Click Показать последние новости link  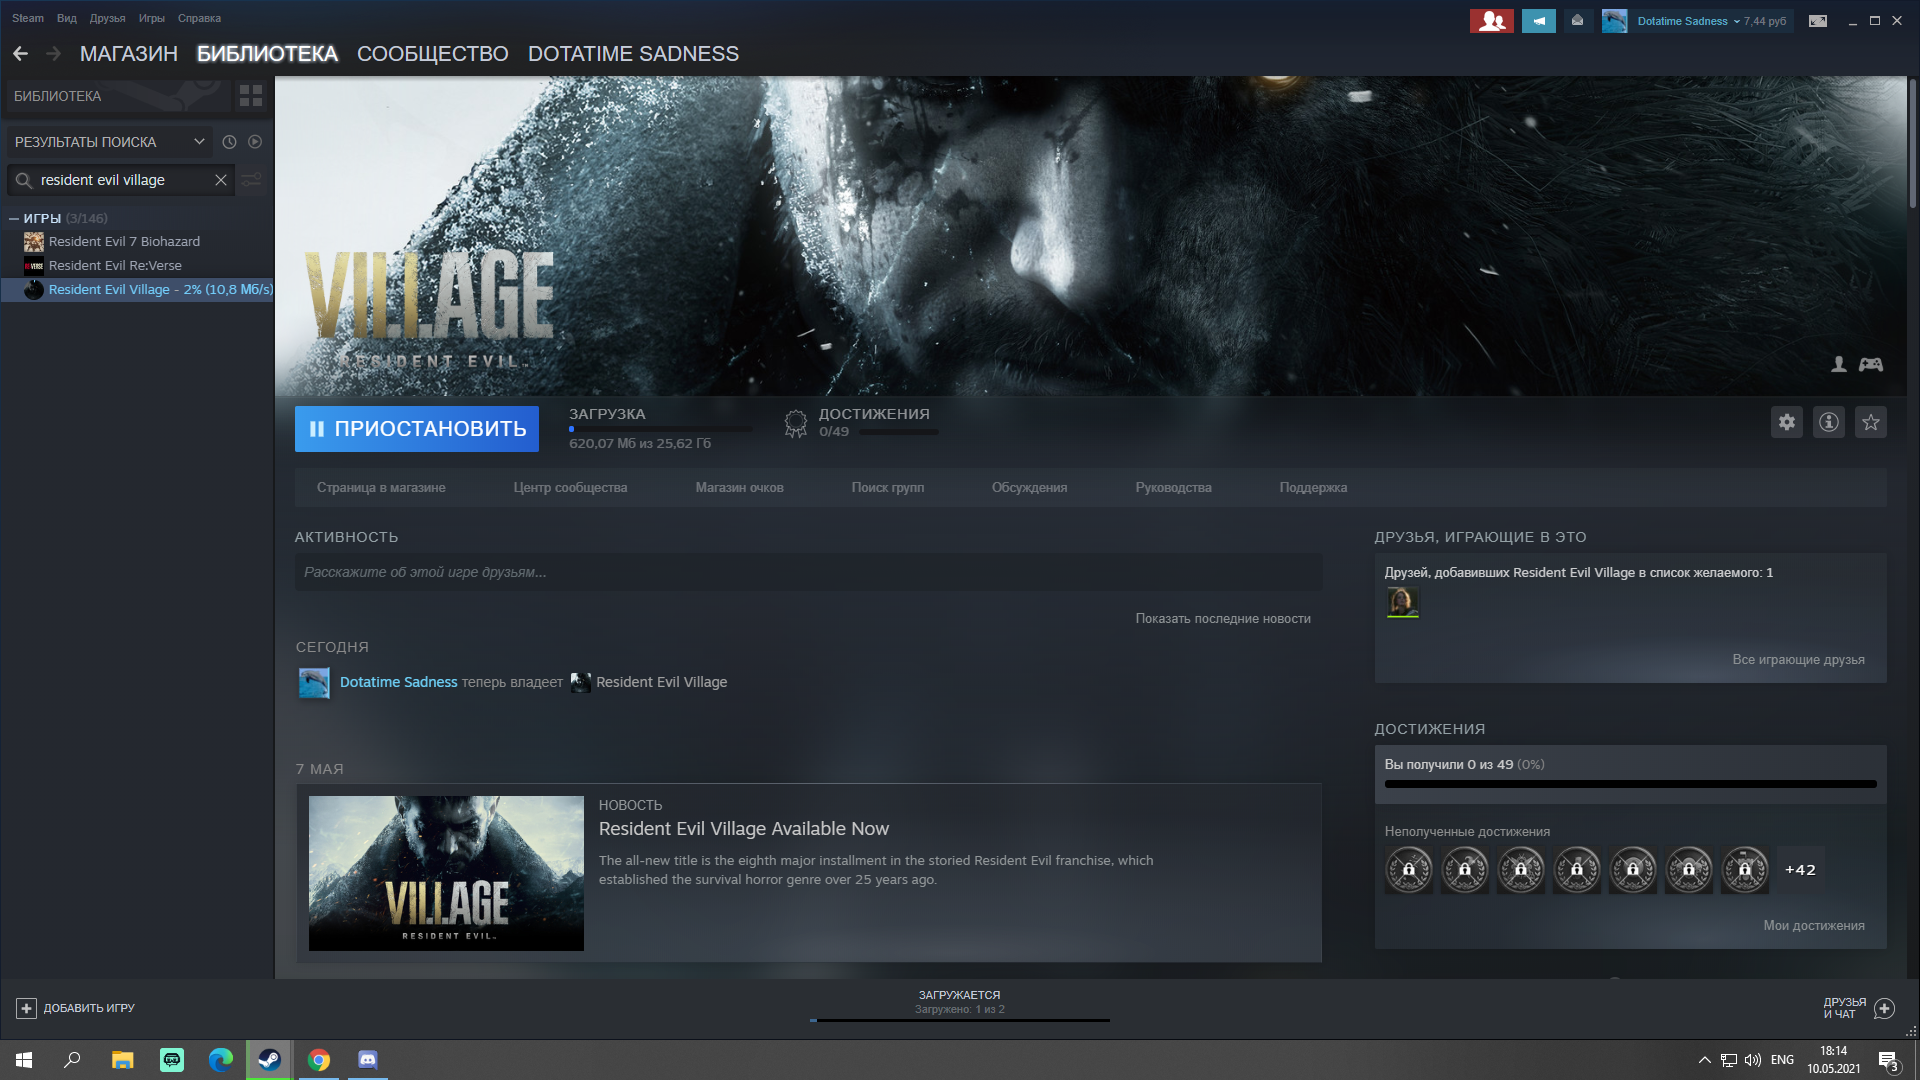coord(1222,619)
